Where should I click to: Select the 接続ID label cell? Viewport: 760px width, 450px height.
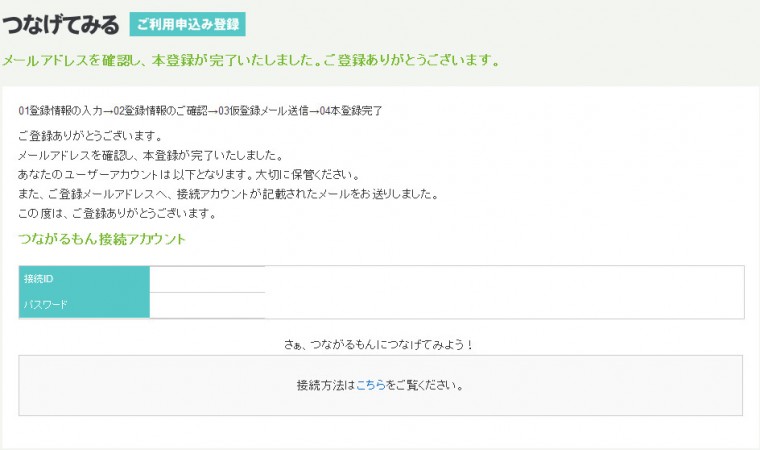point(84,278)
